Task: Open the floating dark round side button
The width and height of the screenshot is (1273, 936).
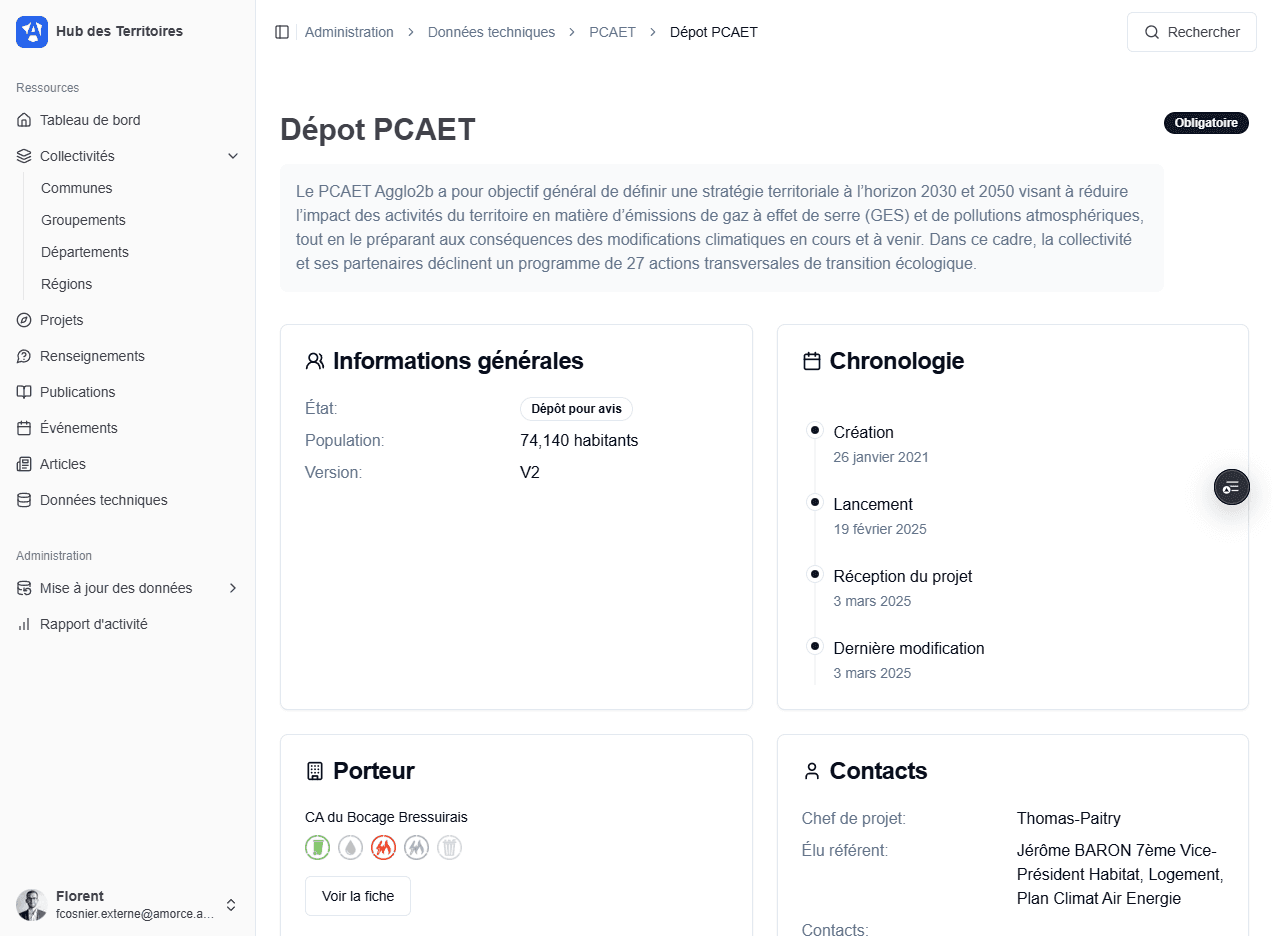Action: (x=1231, y=487)
